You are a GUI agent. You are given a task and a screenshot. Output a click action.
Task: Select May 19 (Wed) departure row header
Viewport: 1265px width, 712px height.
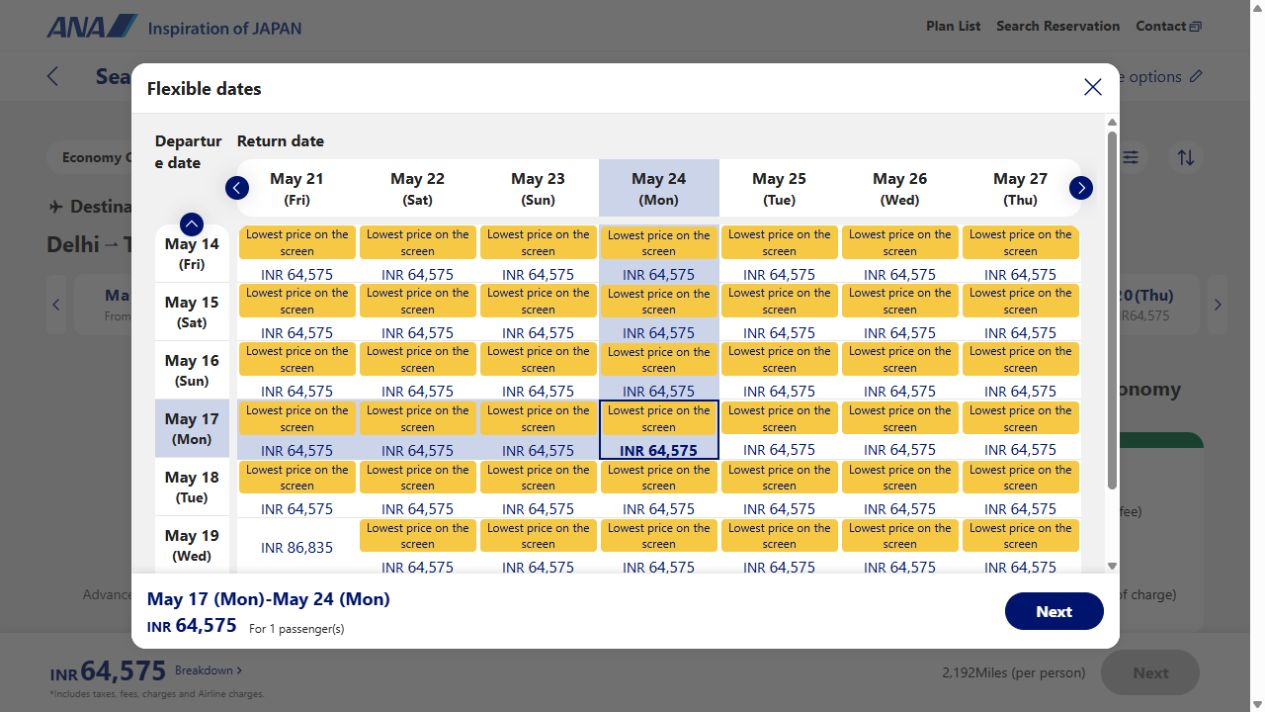click(192, 545)
